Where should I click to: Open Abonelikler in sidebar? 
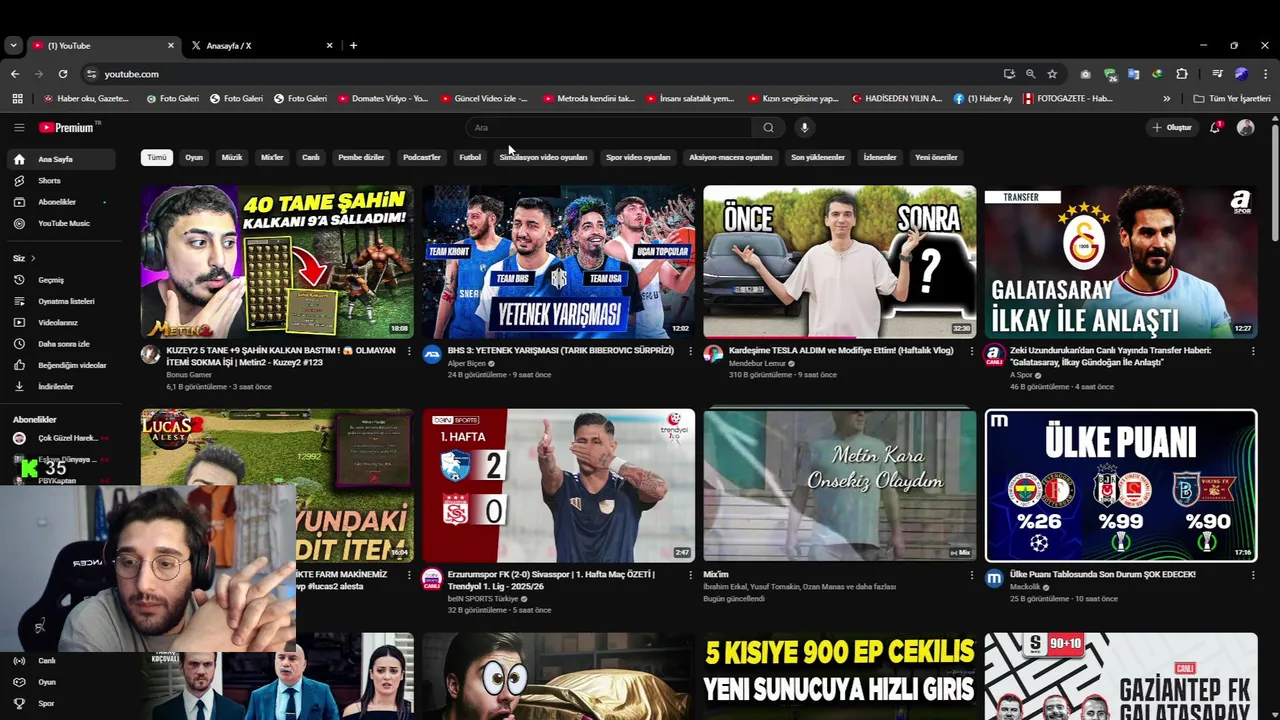(62, 202)
